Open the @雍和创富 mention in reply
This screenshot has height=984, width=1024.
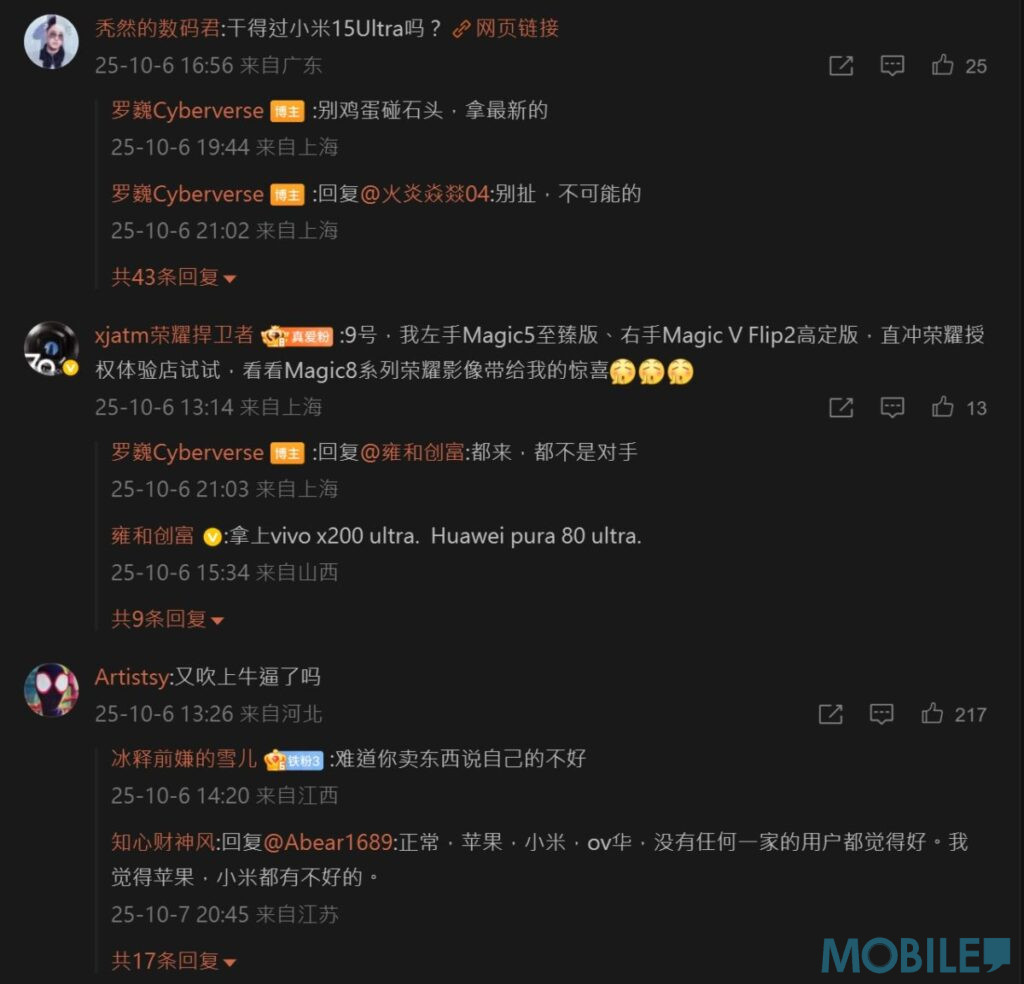pyautogui.click(x=412, y=452)
